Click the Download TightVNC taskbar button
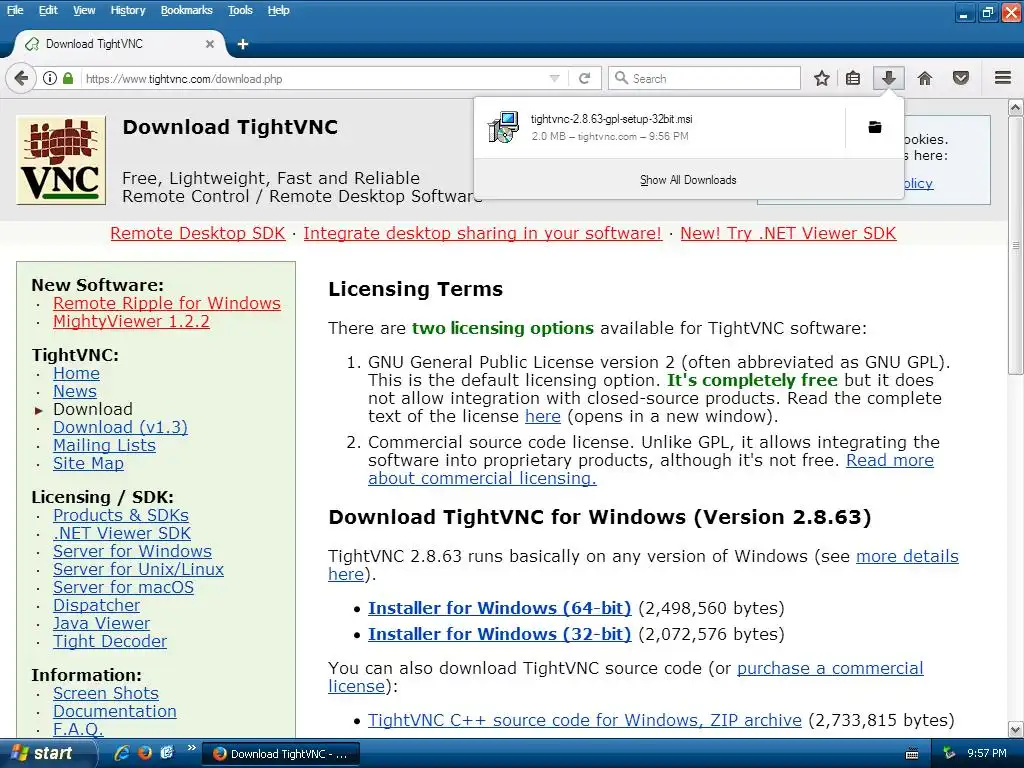The height and width of the screenshot is (768, 1024). [280, 754]
